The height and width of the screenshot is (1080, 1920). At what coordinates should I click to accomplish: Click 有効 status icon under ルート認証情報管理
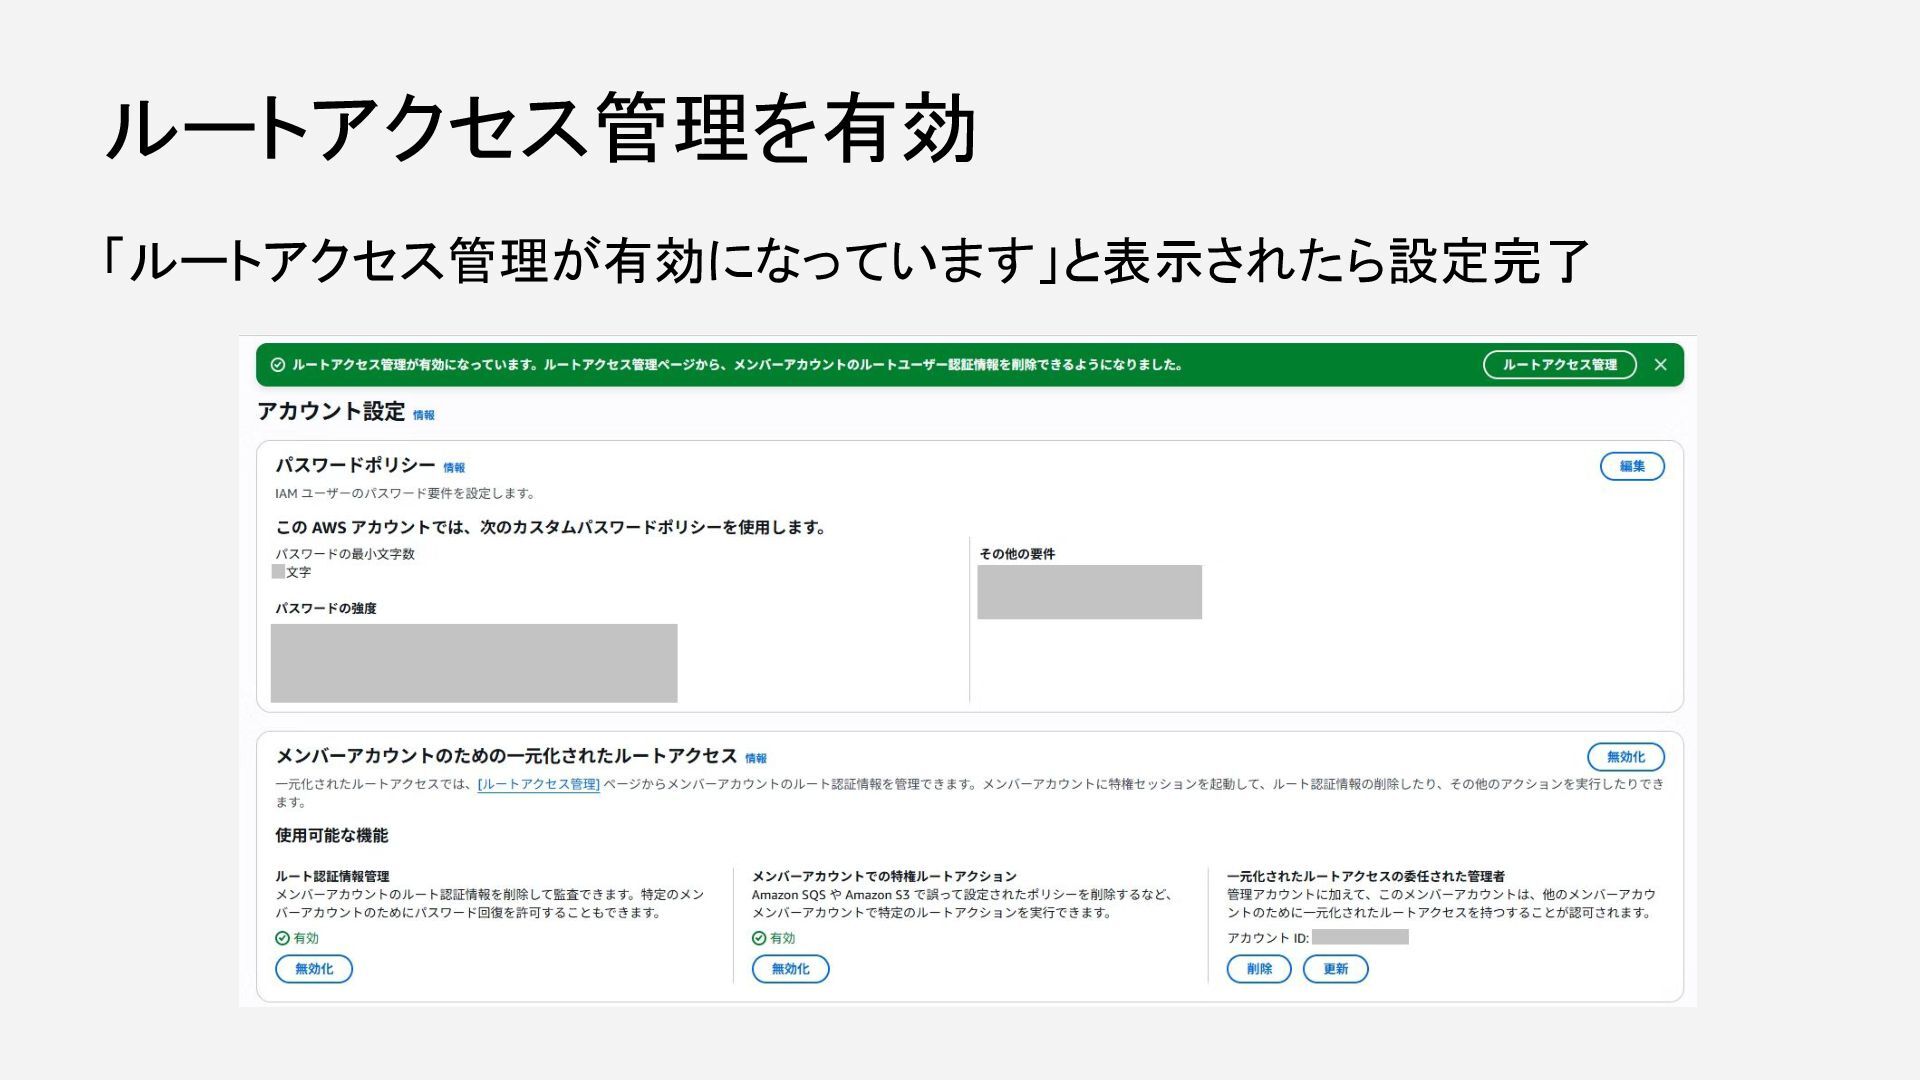[282, 938]
